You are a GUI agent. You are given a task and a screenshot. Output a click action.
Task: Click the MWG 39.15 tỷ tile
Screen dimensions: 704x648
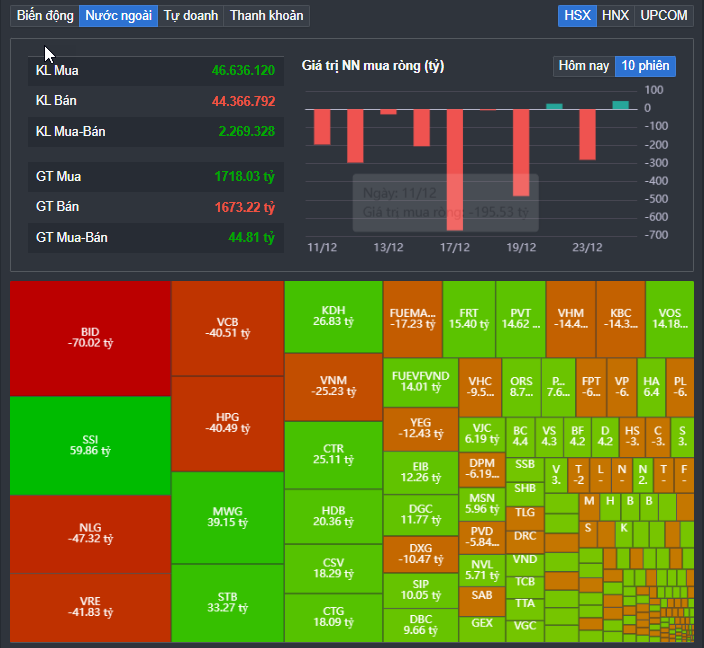point(228,517)
